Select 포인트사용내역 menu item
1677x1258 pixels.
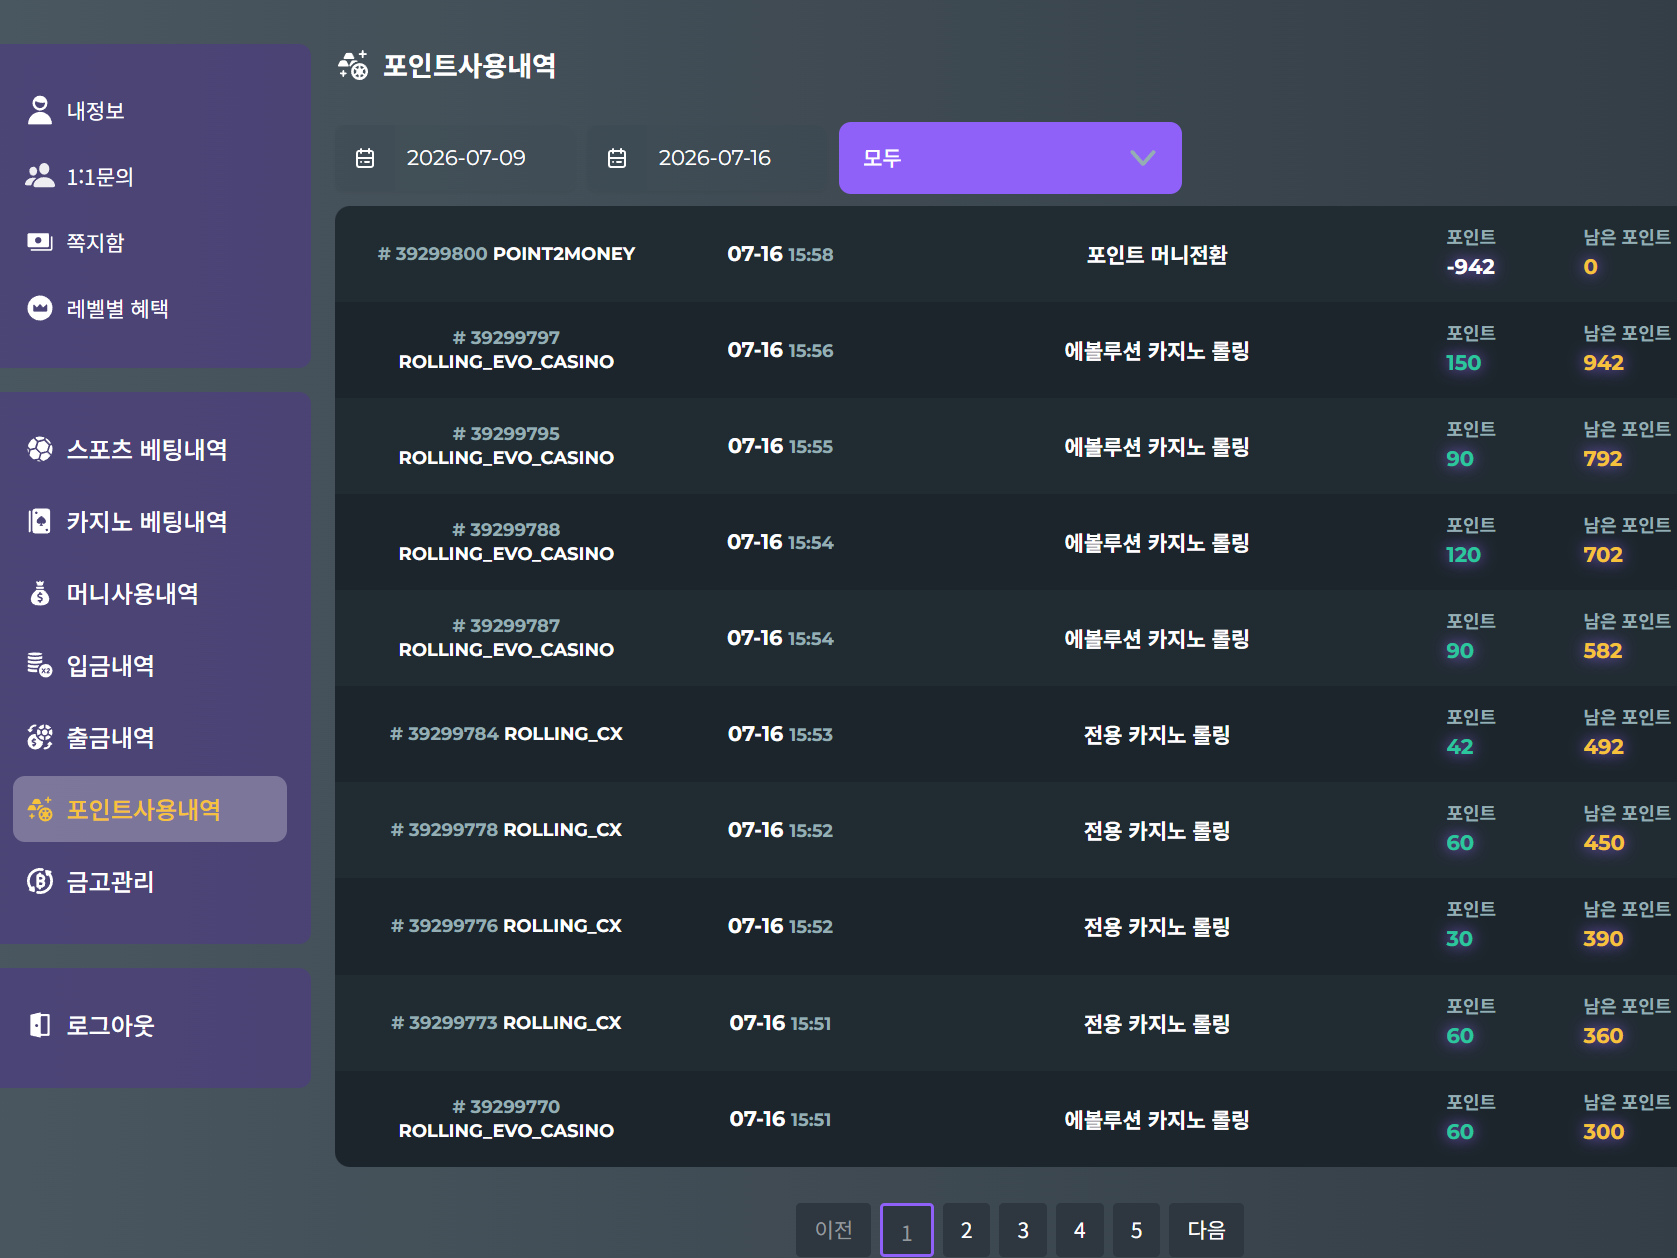coord(150,809)
